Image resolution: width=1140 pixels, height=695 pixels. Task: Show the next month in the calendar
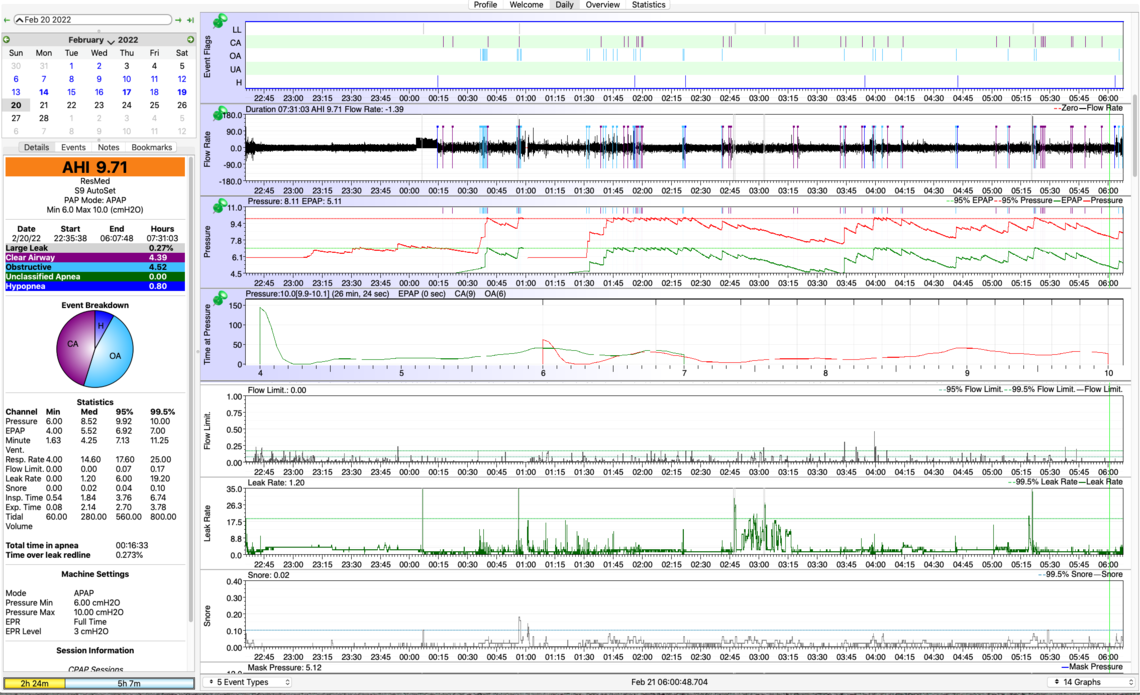tap(190, 40)
